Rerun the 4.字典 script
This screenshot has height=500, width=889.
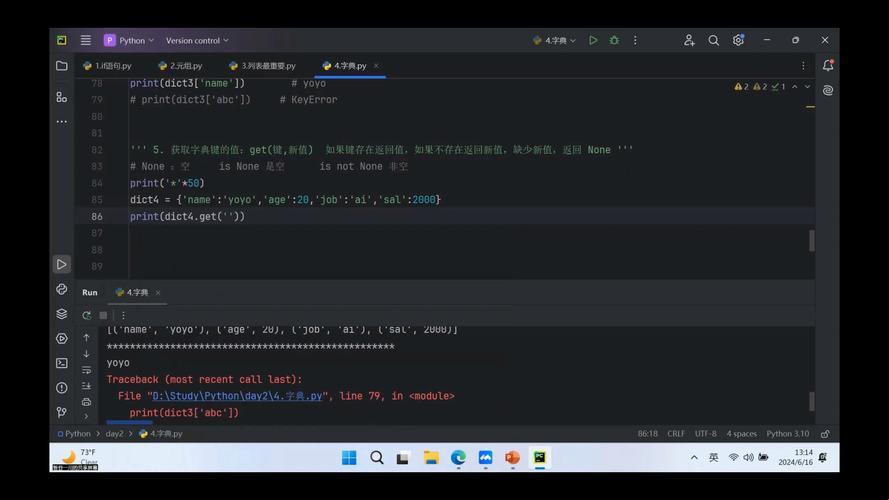point(86,315)
